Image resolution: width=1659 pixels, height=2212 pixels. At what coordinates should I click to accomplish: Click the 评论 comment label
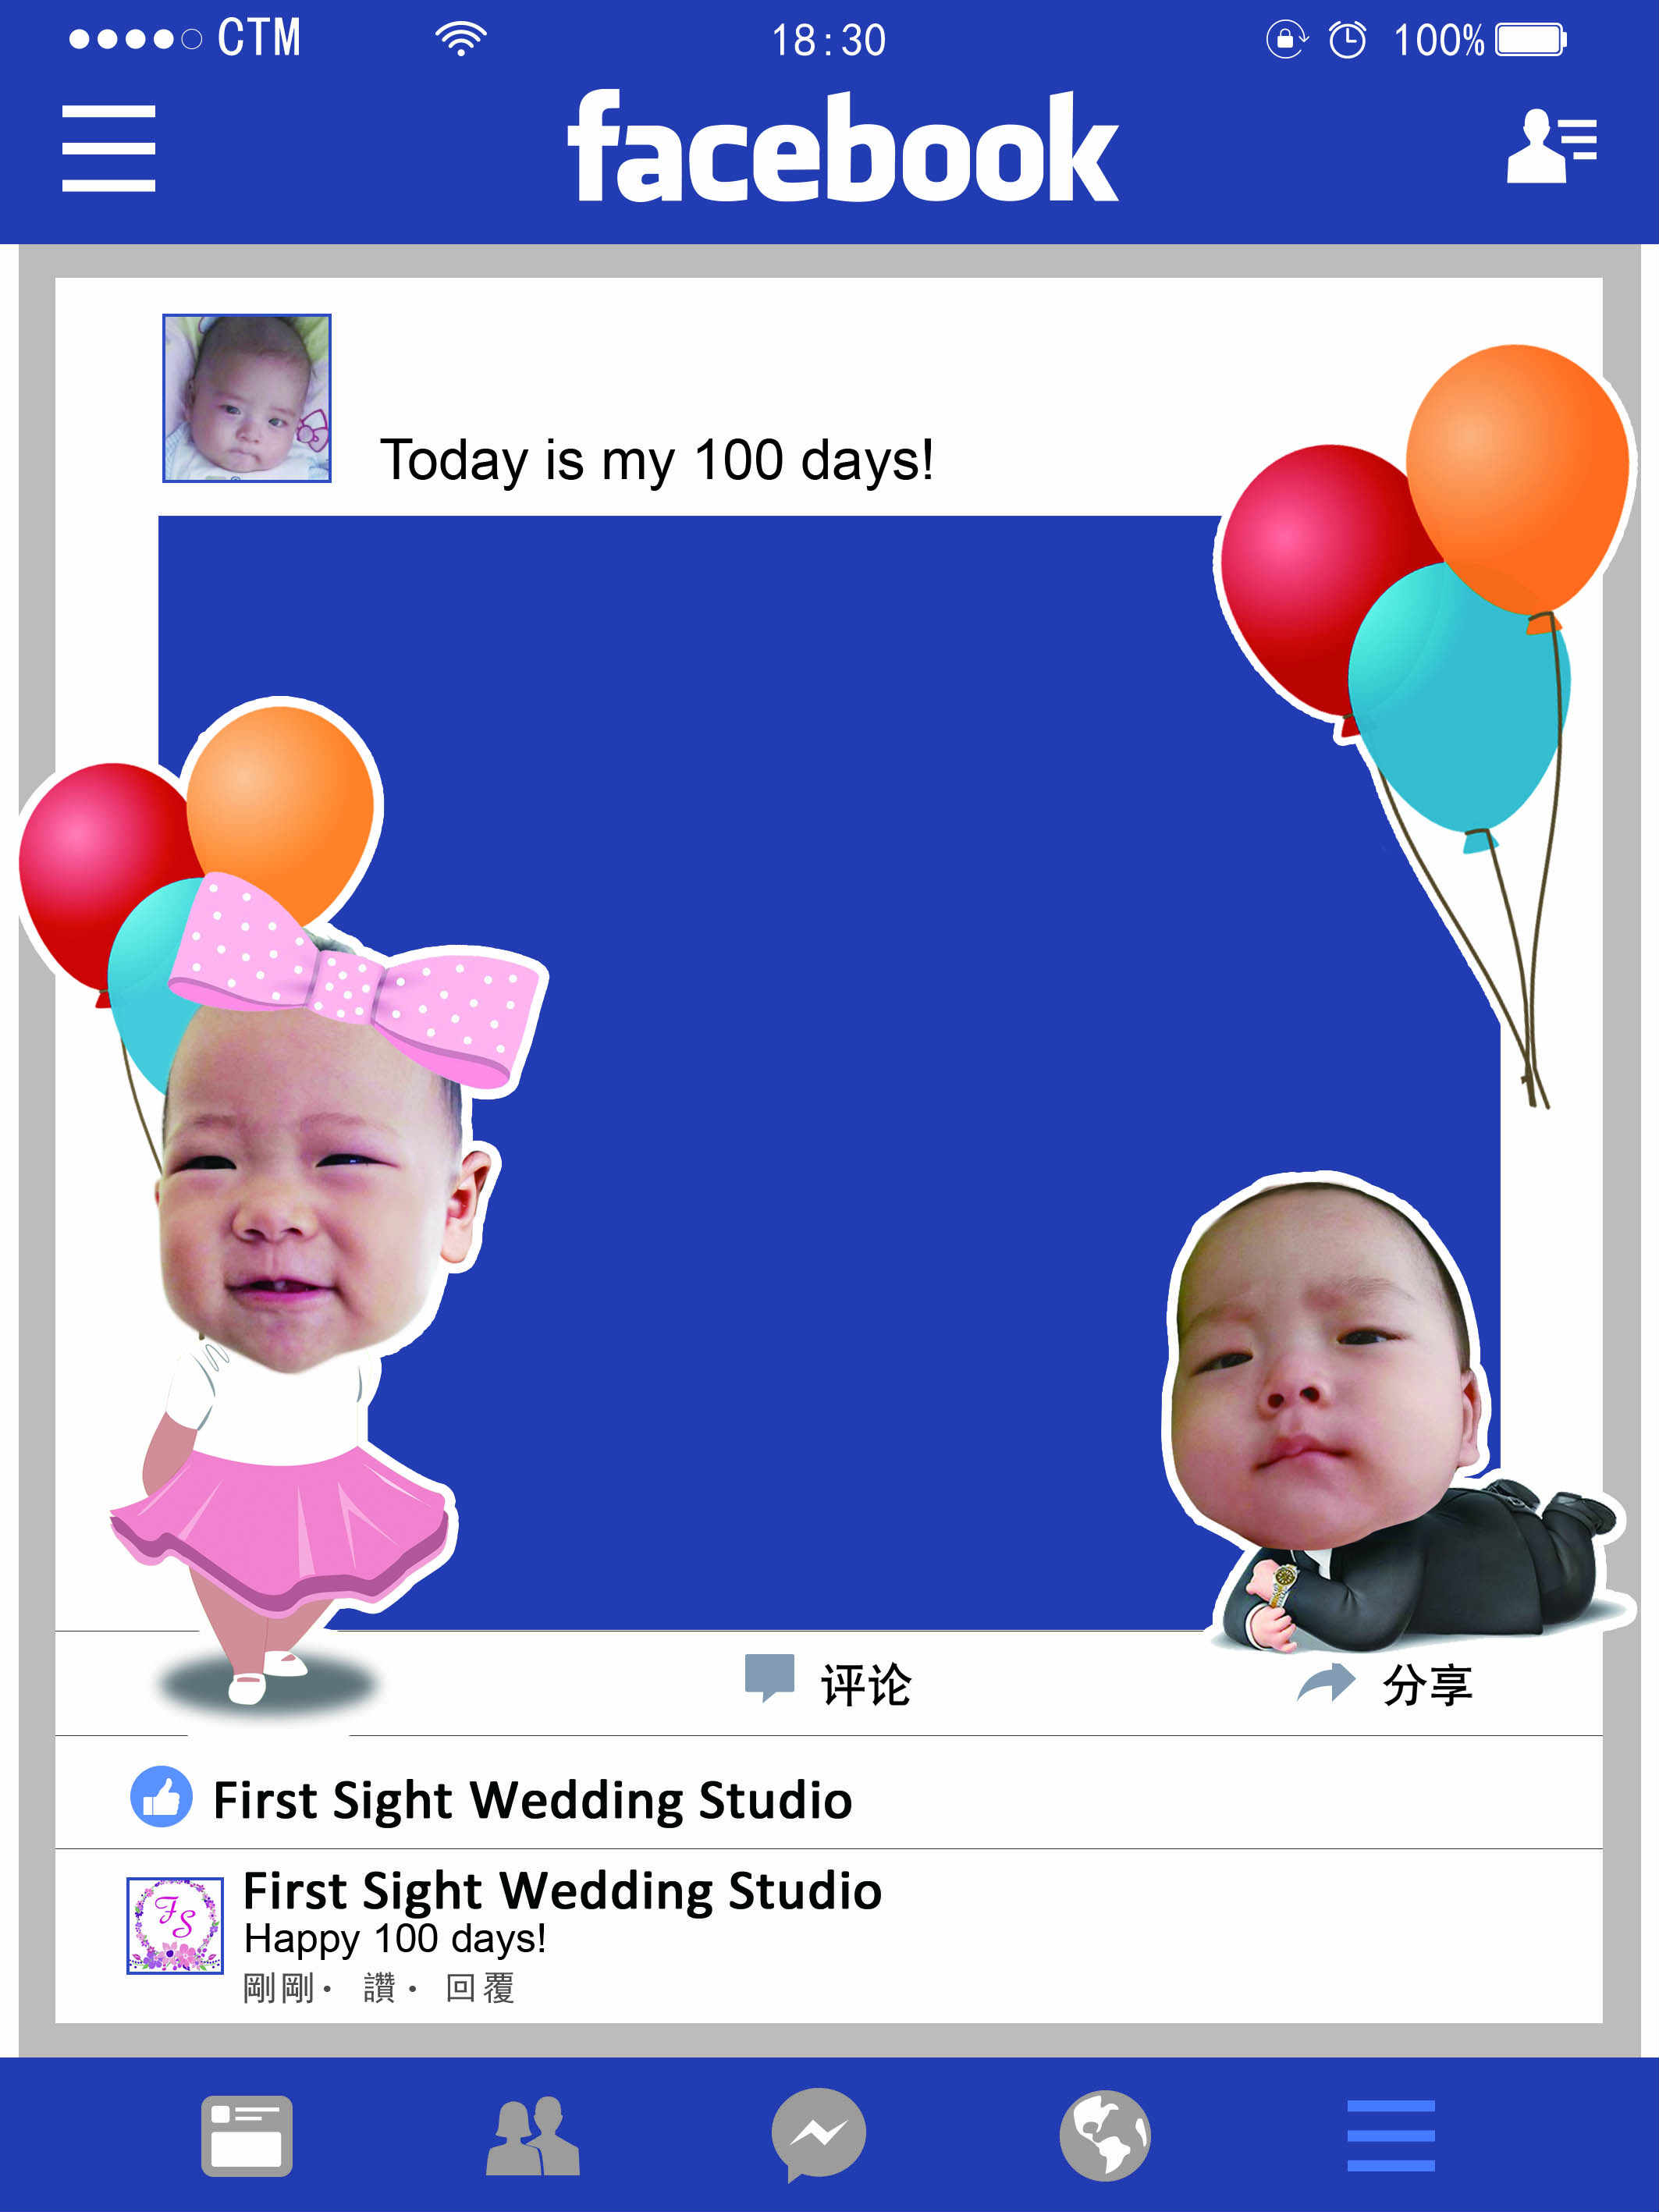pos(865,1685)
